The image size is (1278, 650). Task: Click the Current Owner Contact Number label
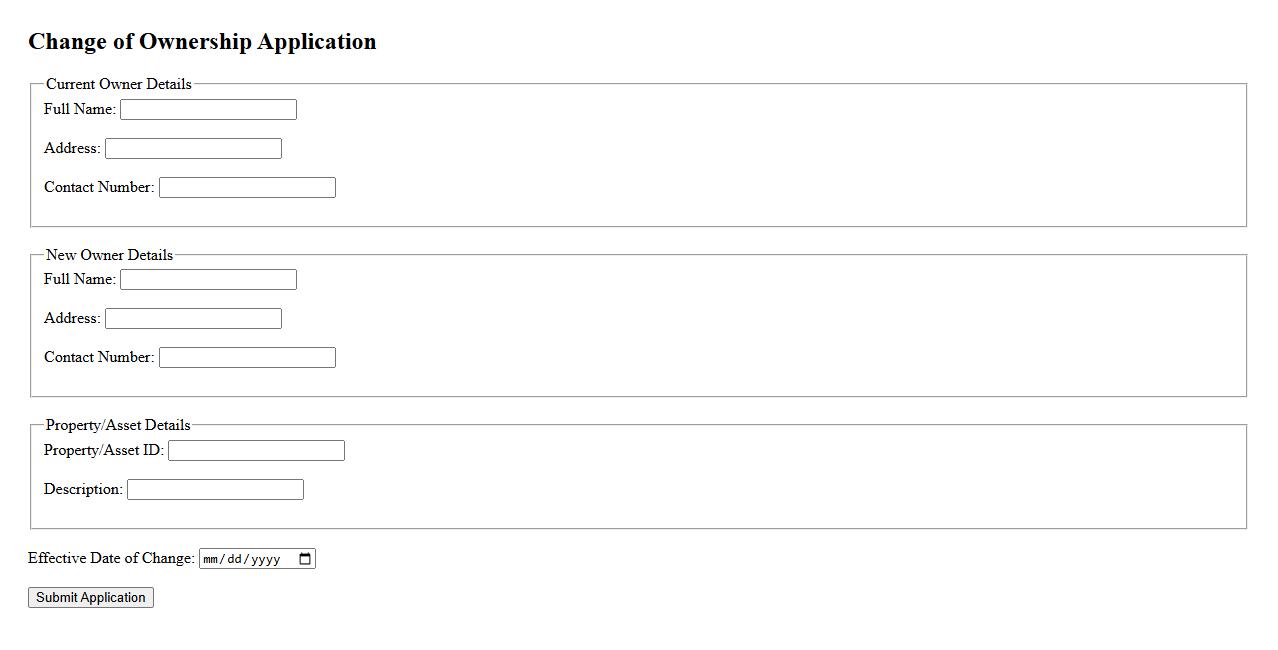pyautogui.click(x=99, y=187)
